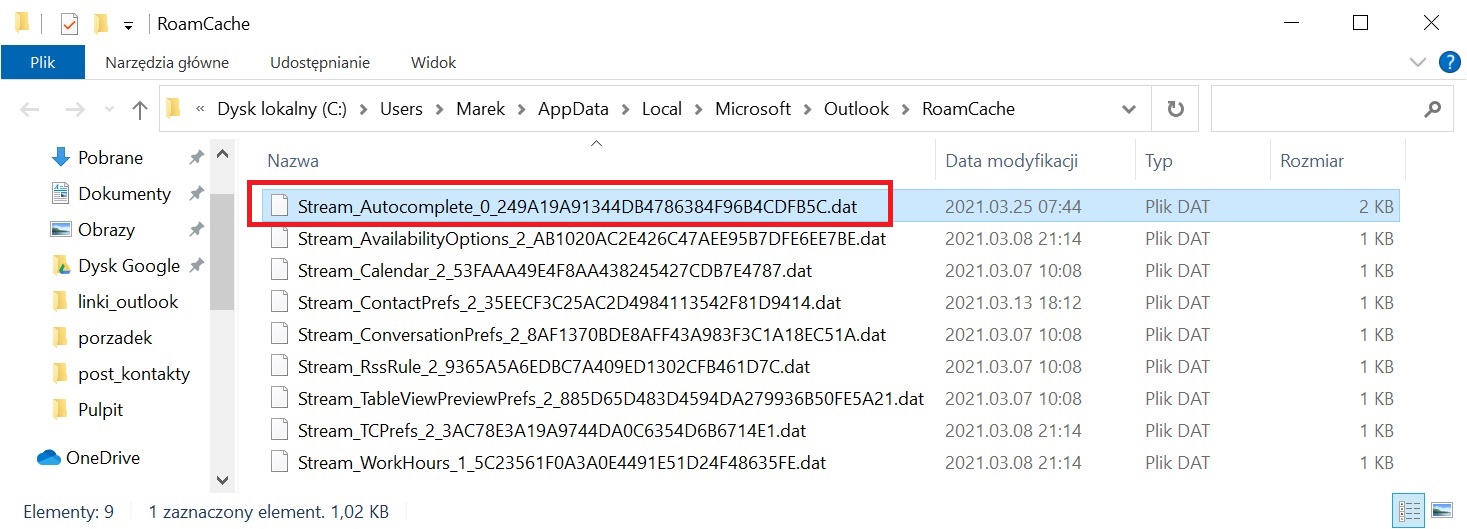Select OneDrive in the navigation pane
Image resolution: width=1467 pixels, height=529 pixels.
[102, 458]
